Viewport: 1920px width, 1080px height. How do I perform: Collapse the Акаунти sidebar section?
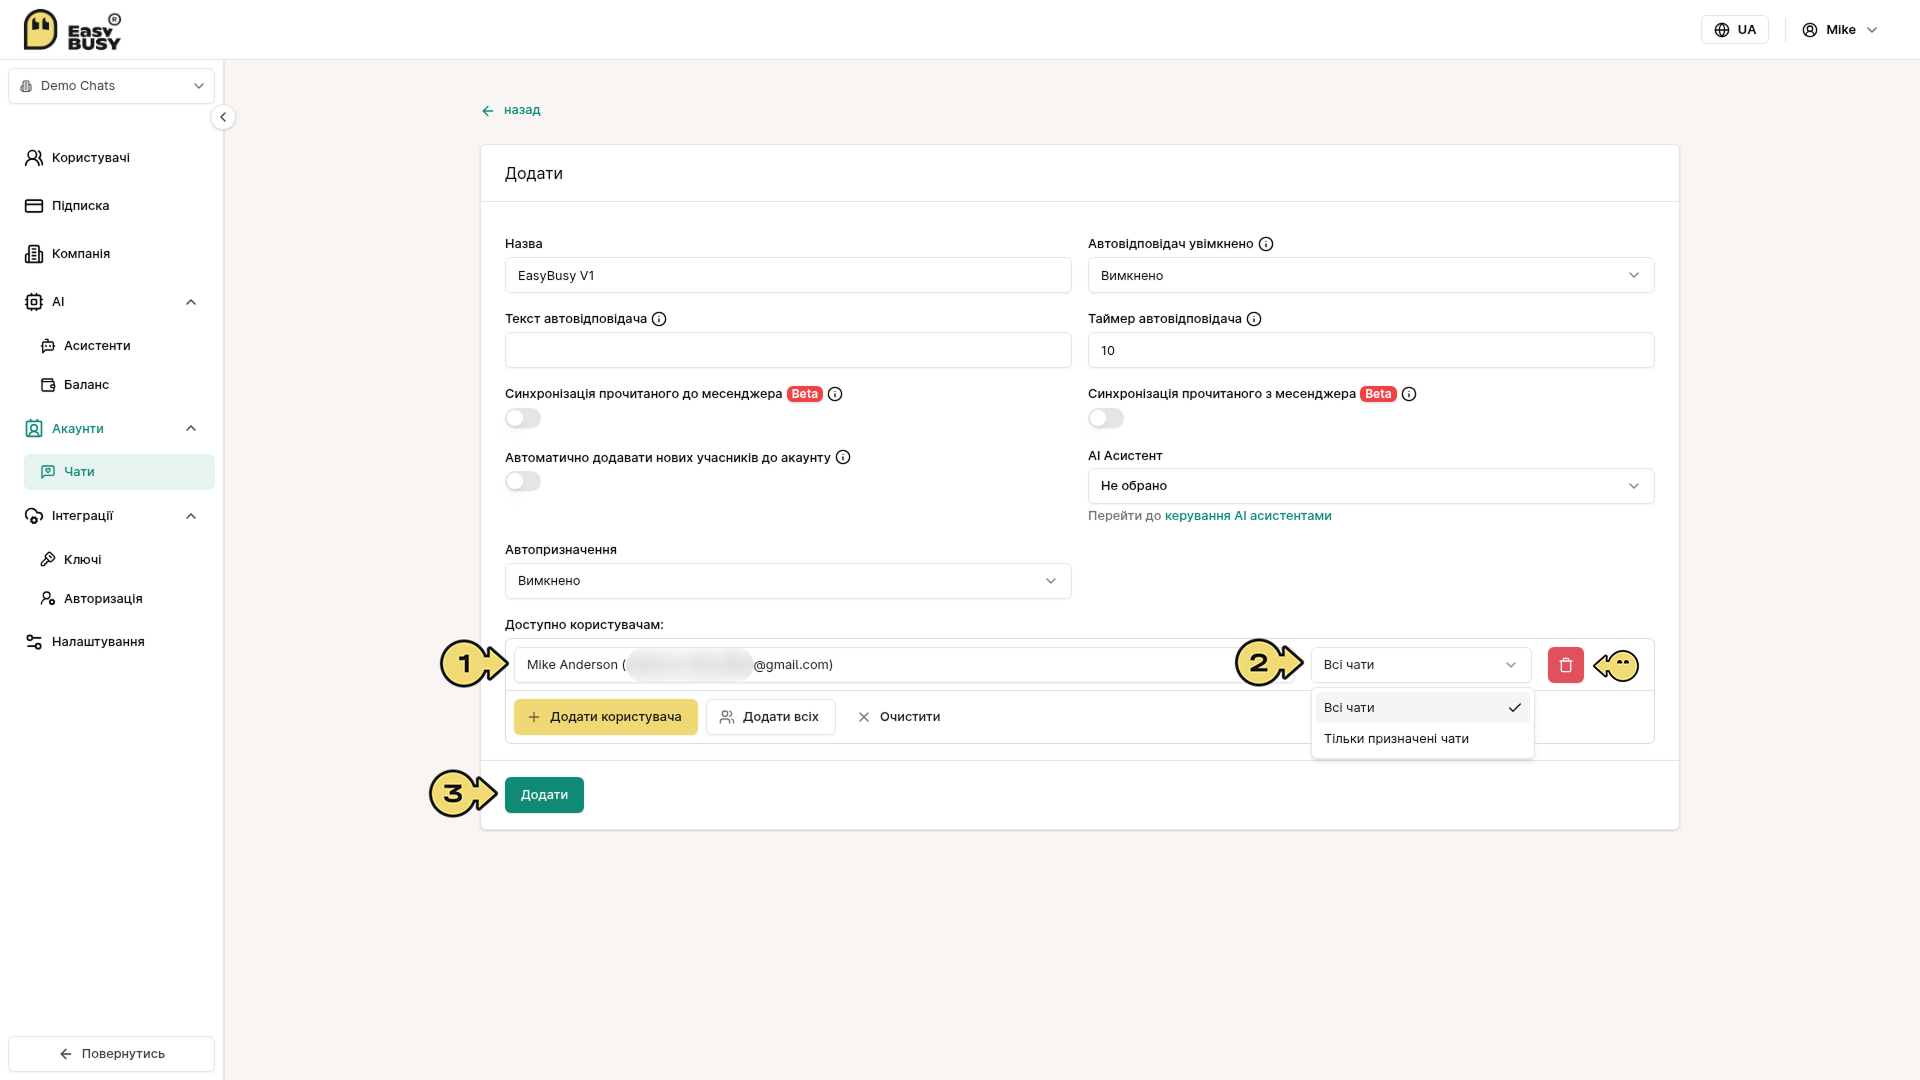pos(191,428)
